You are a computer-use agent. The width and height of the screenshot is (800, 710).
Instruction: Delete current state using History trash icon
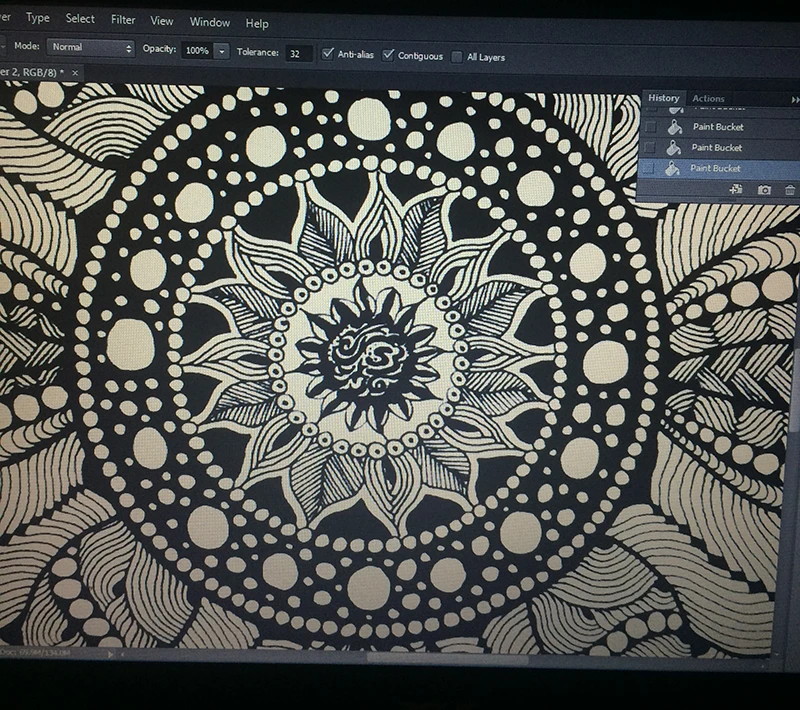[790, 190]
